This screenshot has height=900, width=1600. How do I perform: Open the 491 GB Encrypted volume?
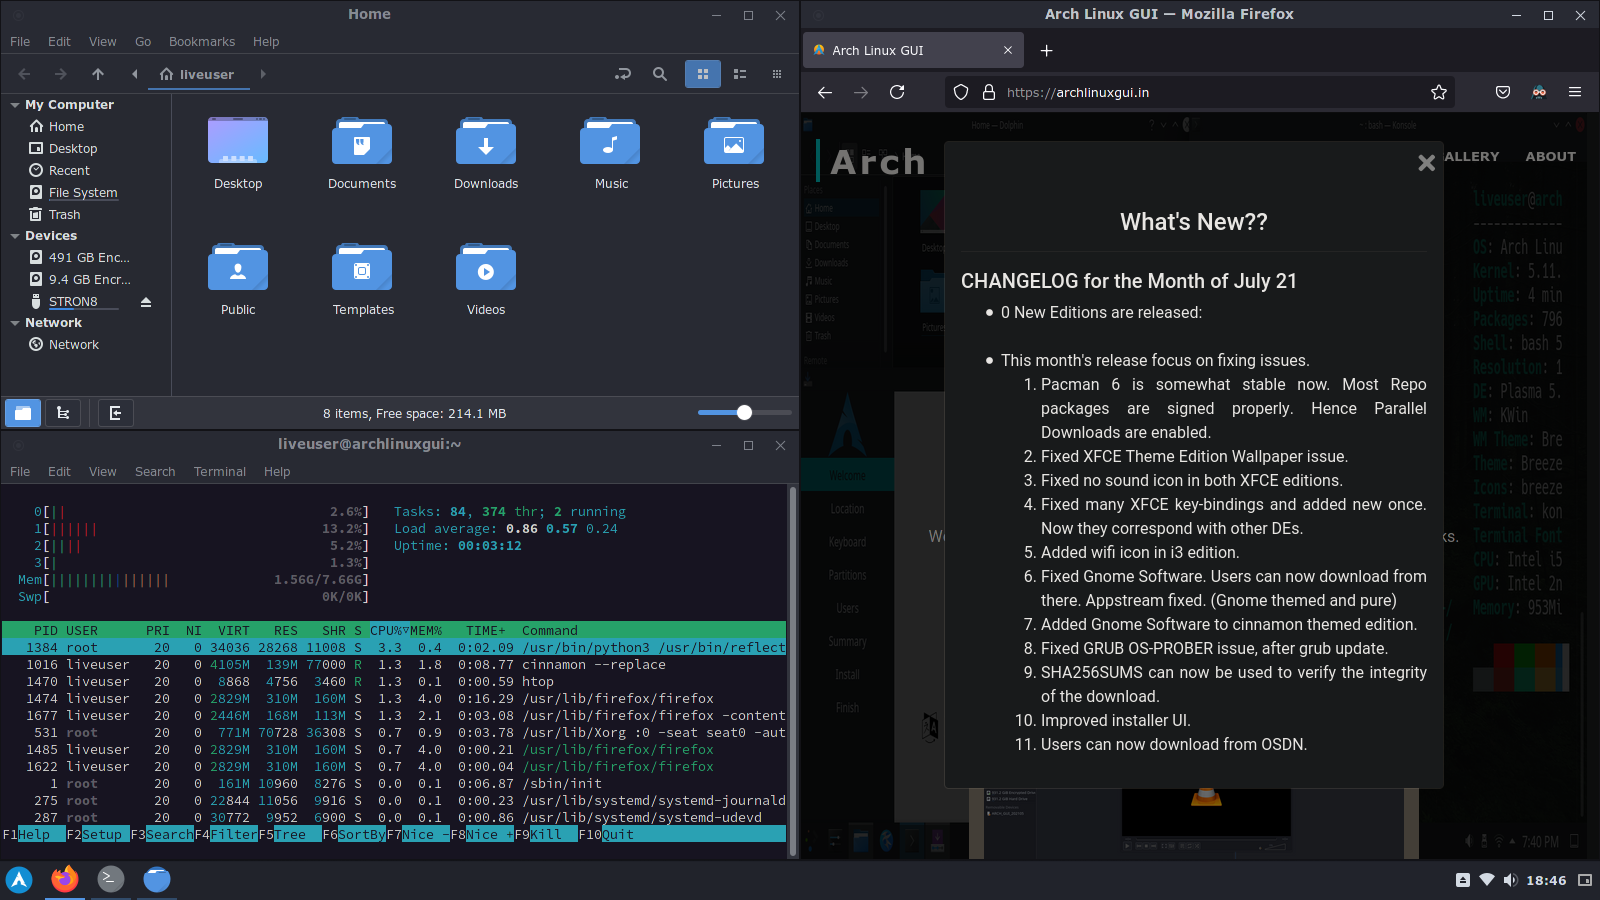point(89,258)
